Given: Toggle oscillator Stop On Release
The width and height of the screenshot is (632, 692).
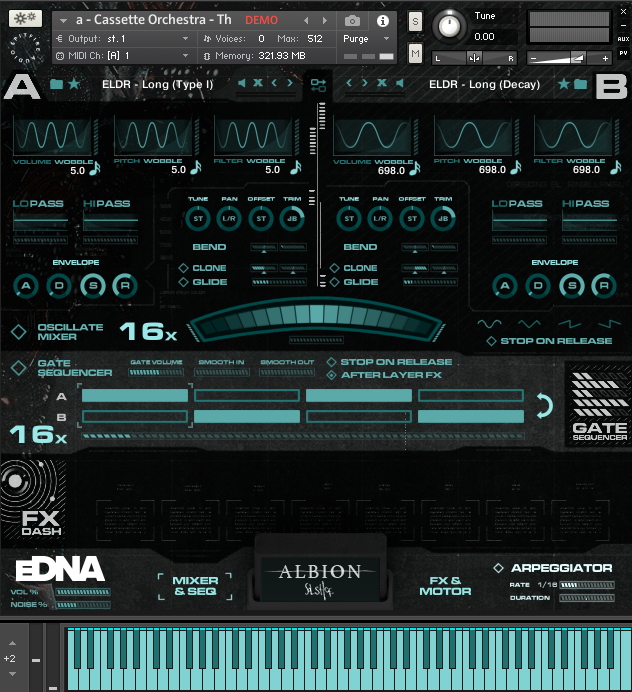Looking at the screenshot, I should click(x=491, y=341).
